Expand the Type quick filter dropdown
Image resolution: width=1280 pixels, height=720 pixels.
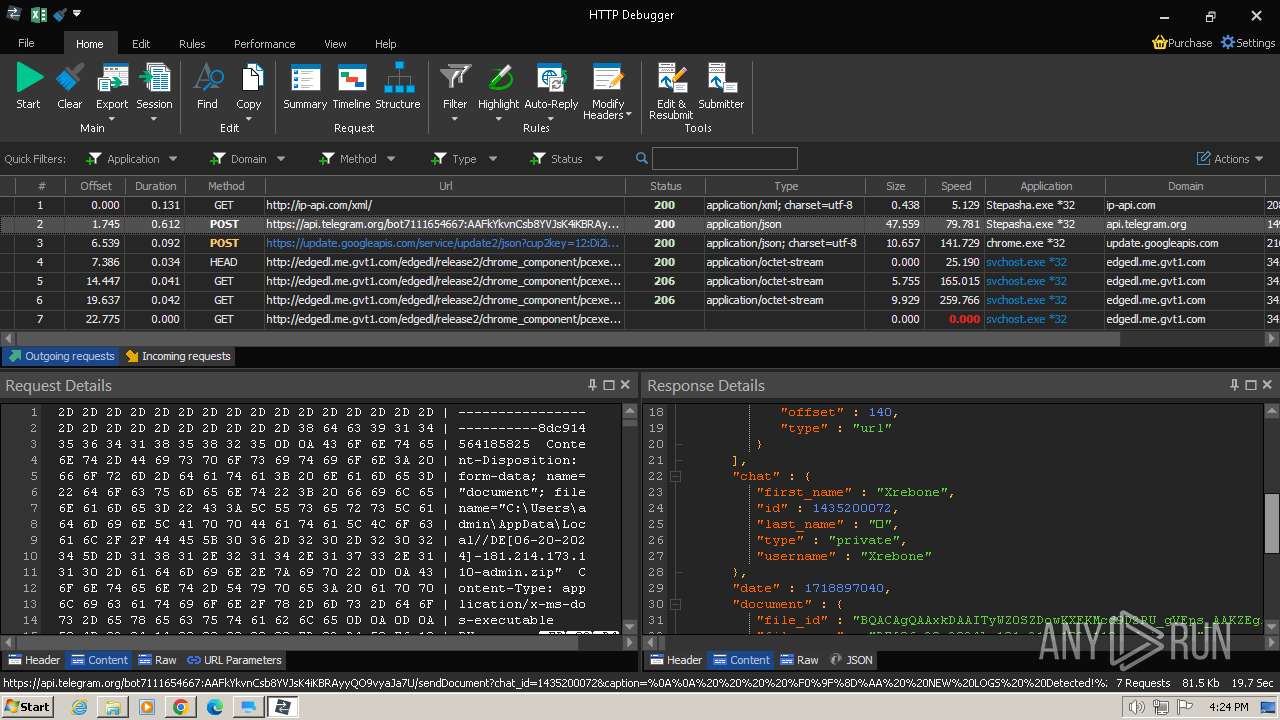point(492,159)
